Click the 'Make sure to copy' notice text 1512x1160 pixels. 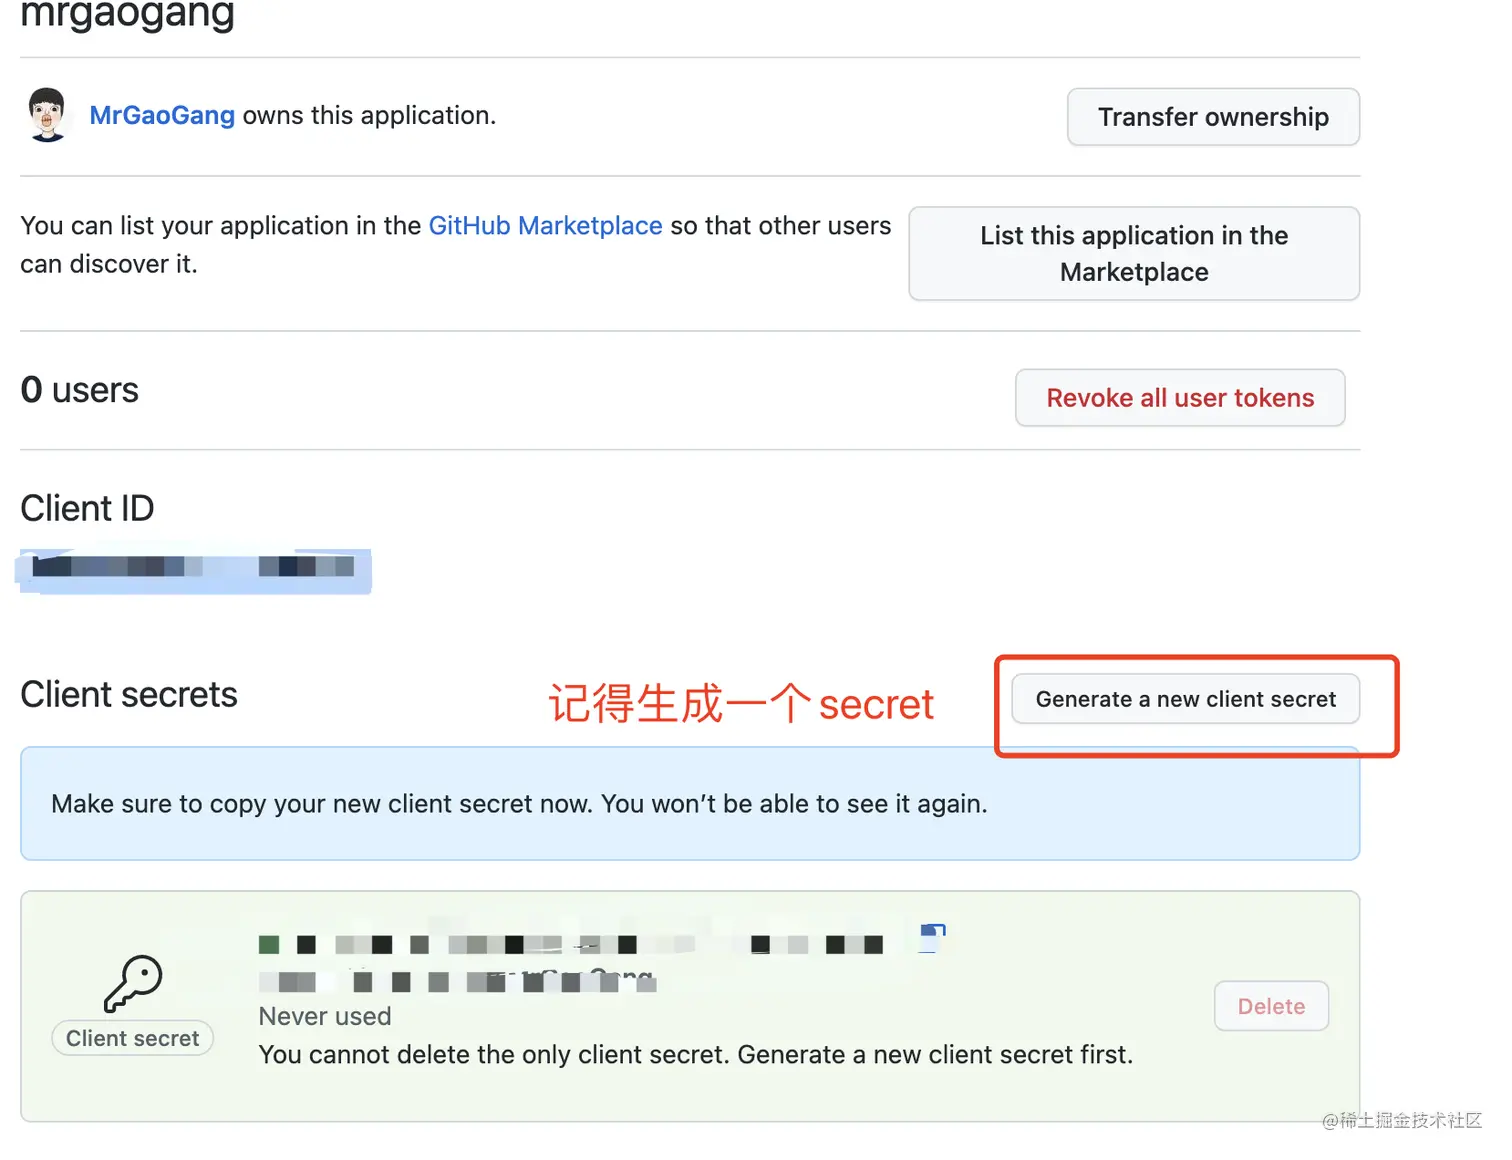coord(519,804)
